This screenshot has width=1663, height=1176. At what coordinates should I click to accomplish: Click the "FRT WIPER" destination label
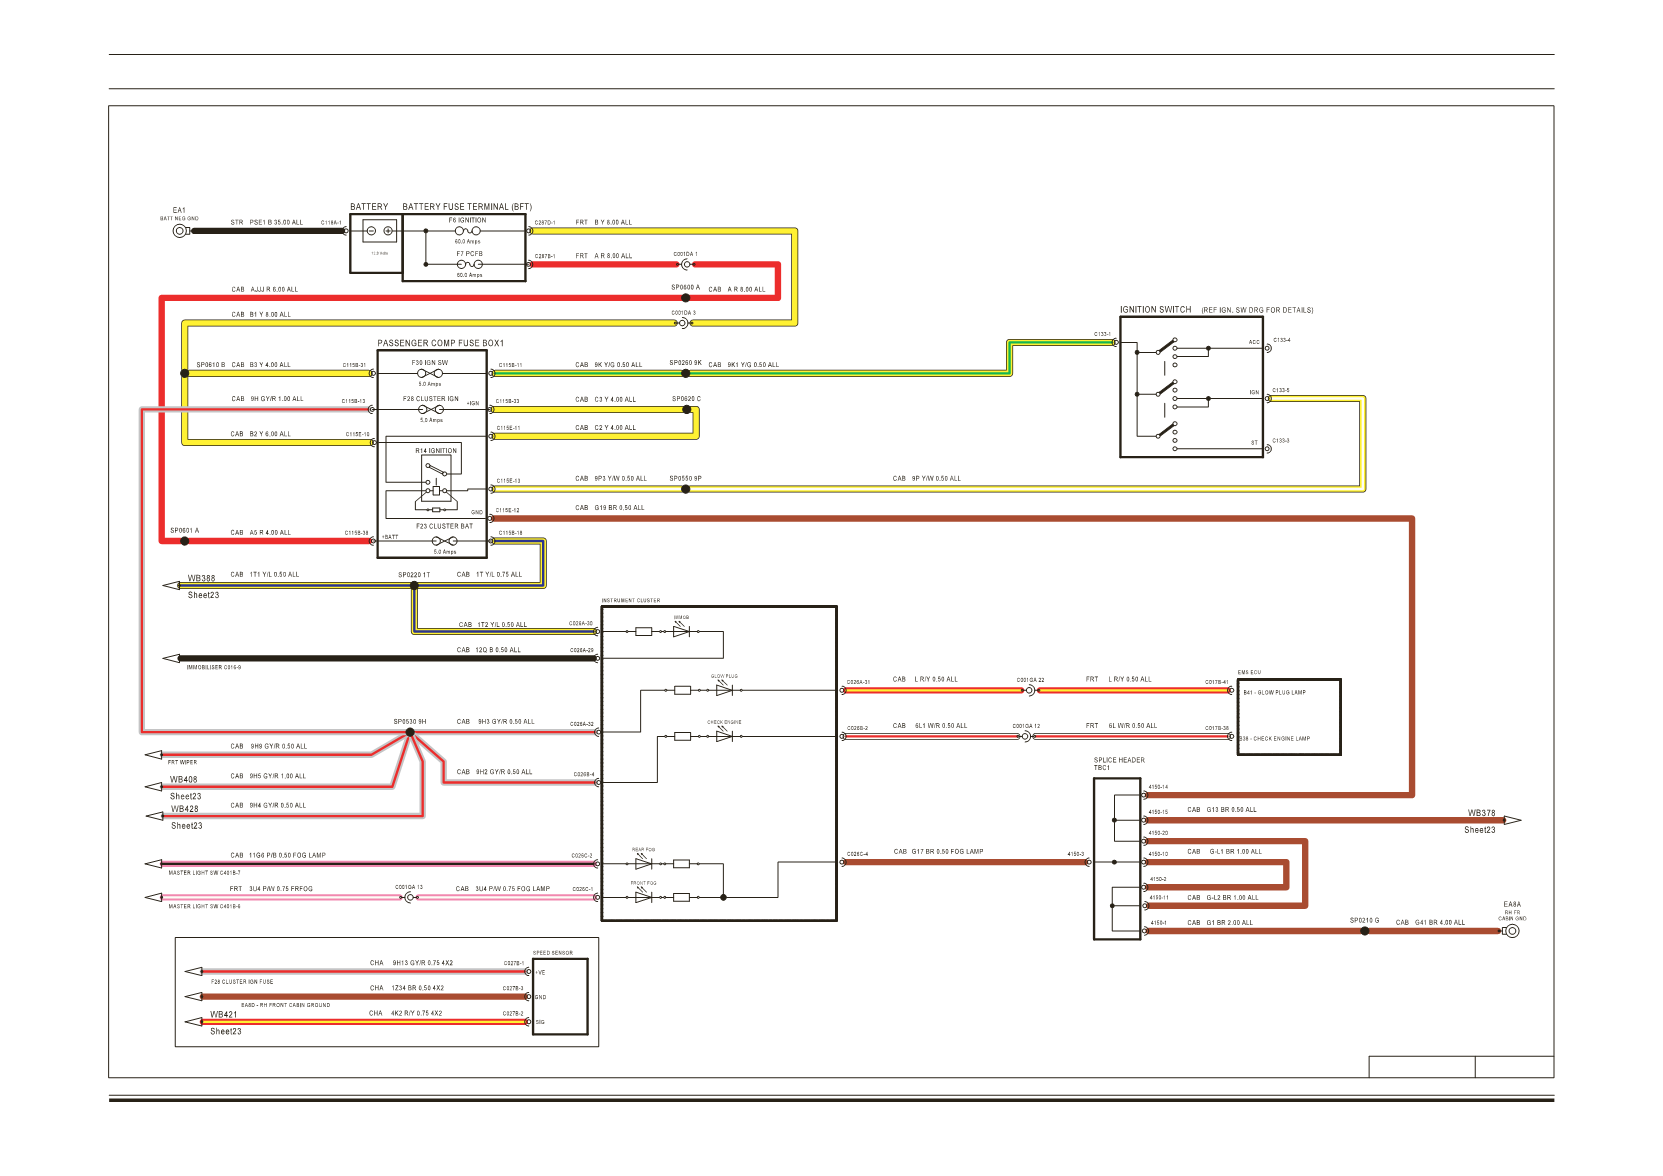182,762
